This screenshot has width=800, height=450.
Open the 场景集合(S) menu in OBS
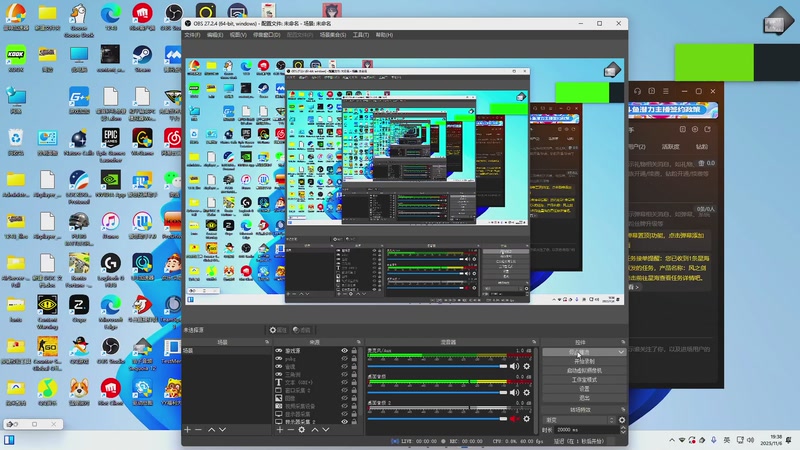[x=333, y=35]
